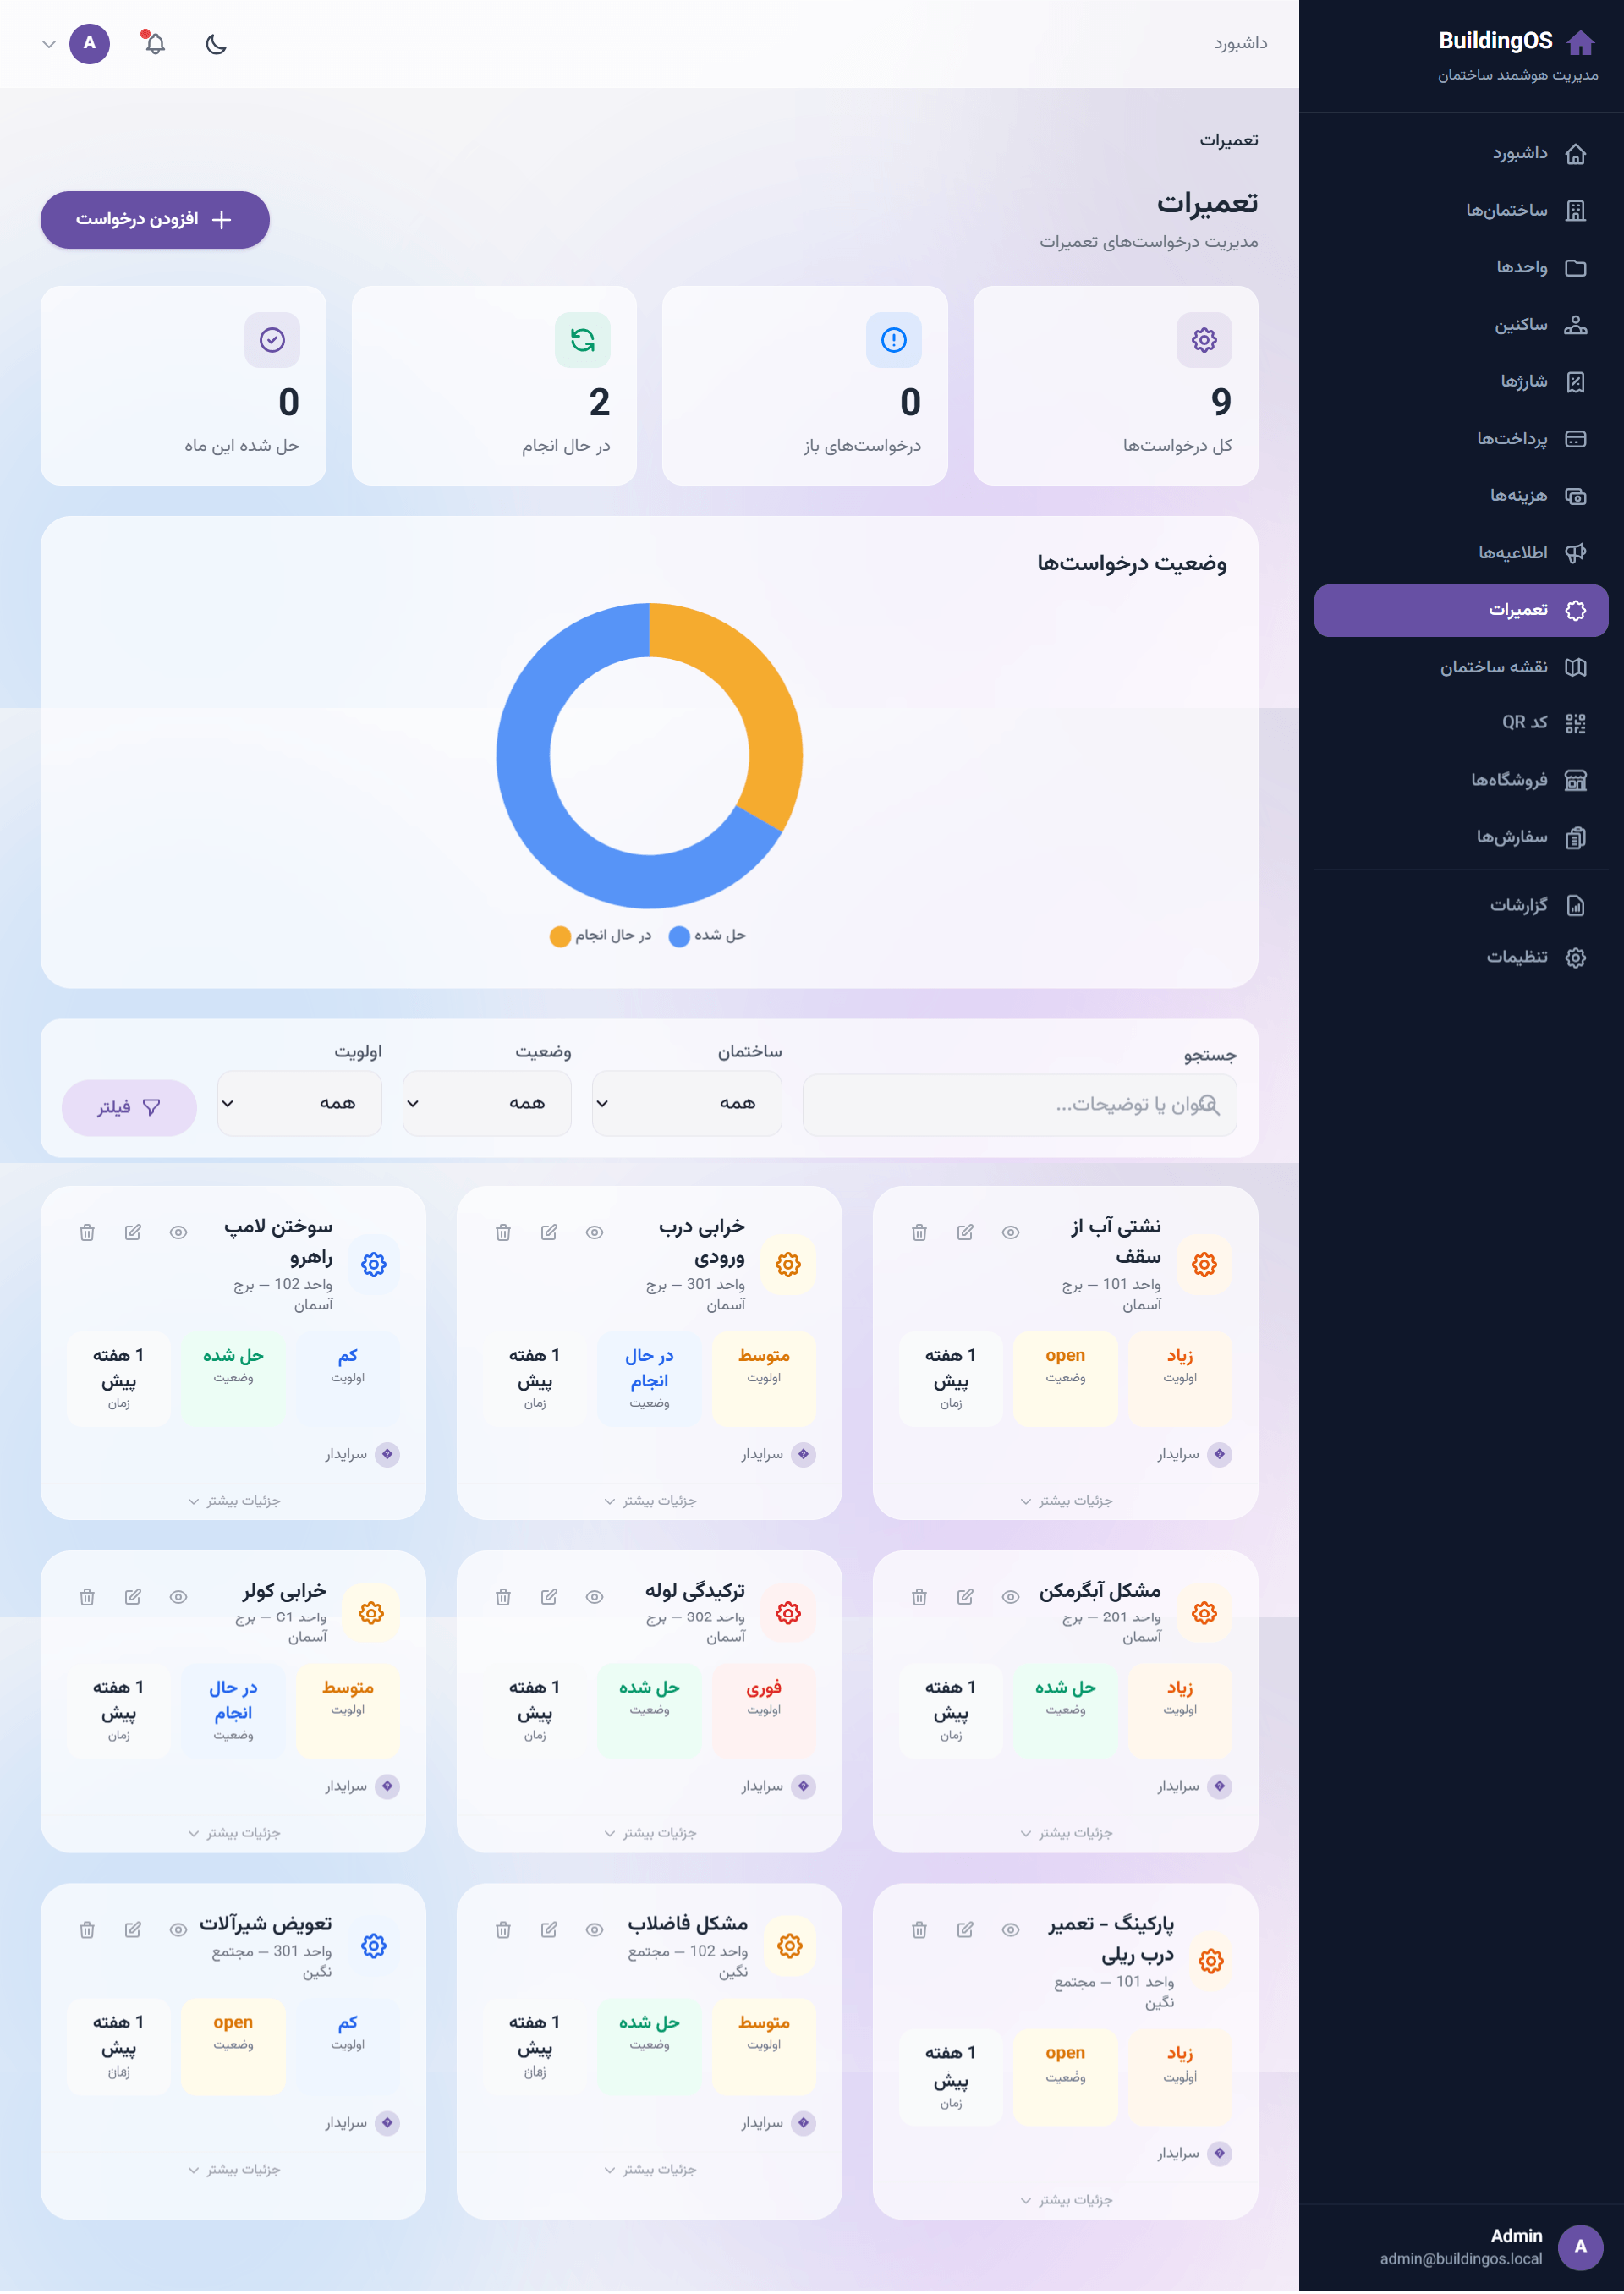
Task: Edit the خرابی کولر request
Action: point(132,1598)
